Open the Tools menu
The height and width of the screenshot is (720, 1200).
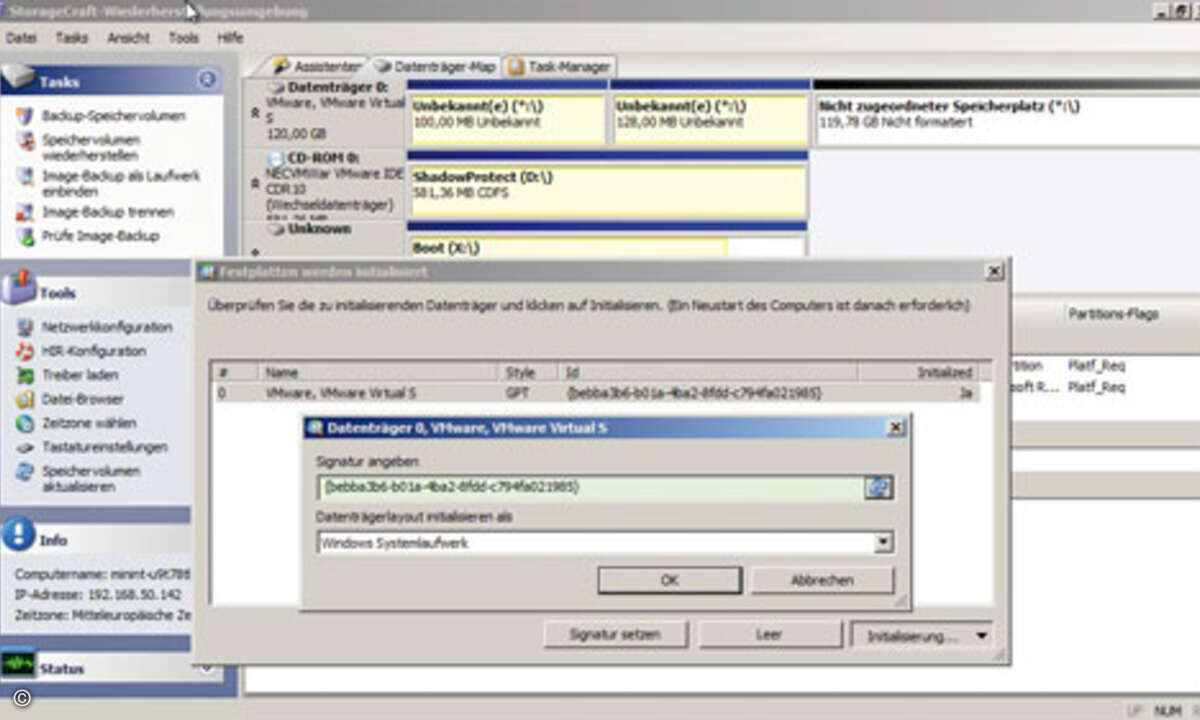(183, 38)
